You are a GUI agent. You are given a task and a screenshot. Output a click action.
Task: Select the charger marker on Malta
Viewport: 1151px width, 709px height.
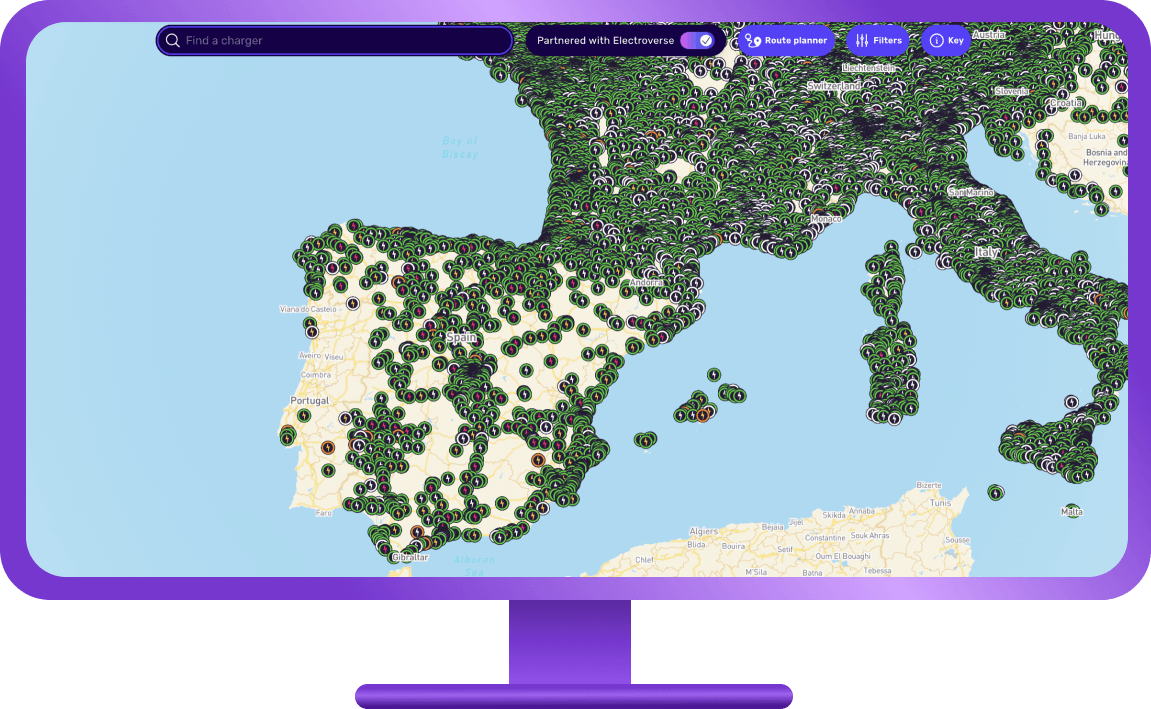pyautogui.click(x=1071, y=509)
